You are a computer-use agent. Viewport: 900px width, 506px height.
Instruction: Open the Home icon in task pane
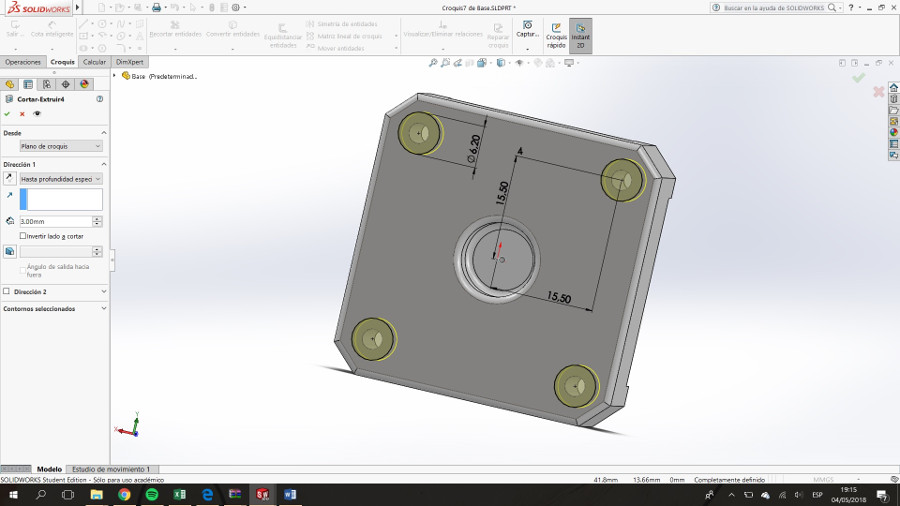coord(894,87)
